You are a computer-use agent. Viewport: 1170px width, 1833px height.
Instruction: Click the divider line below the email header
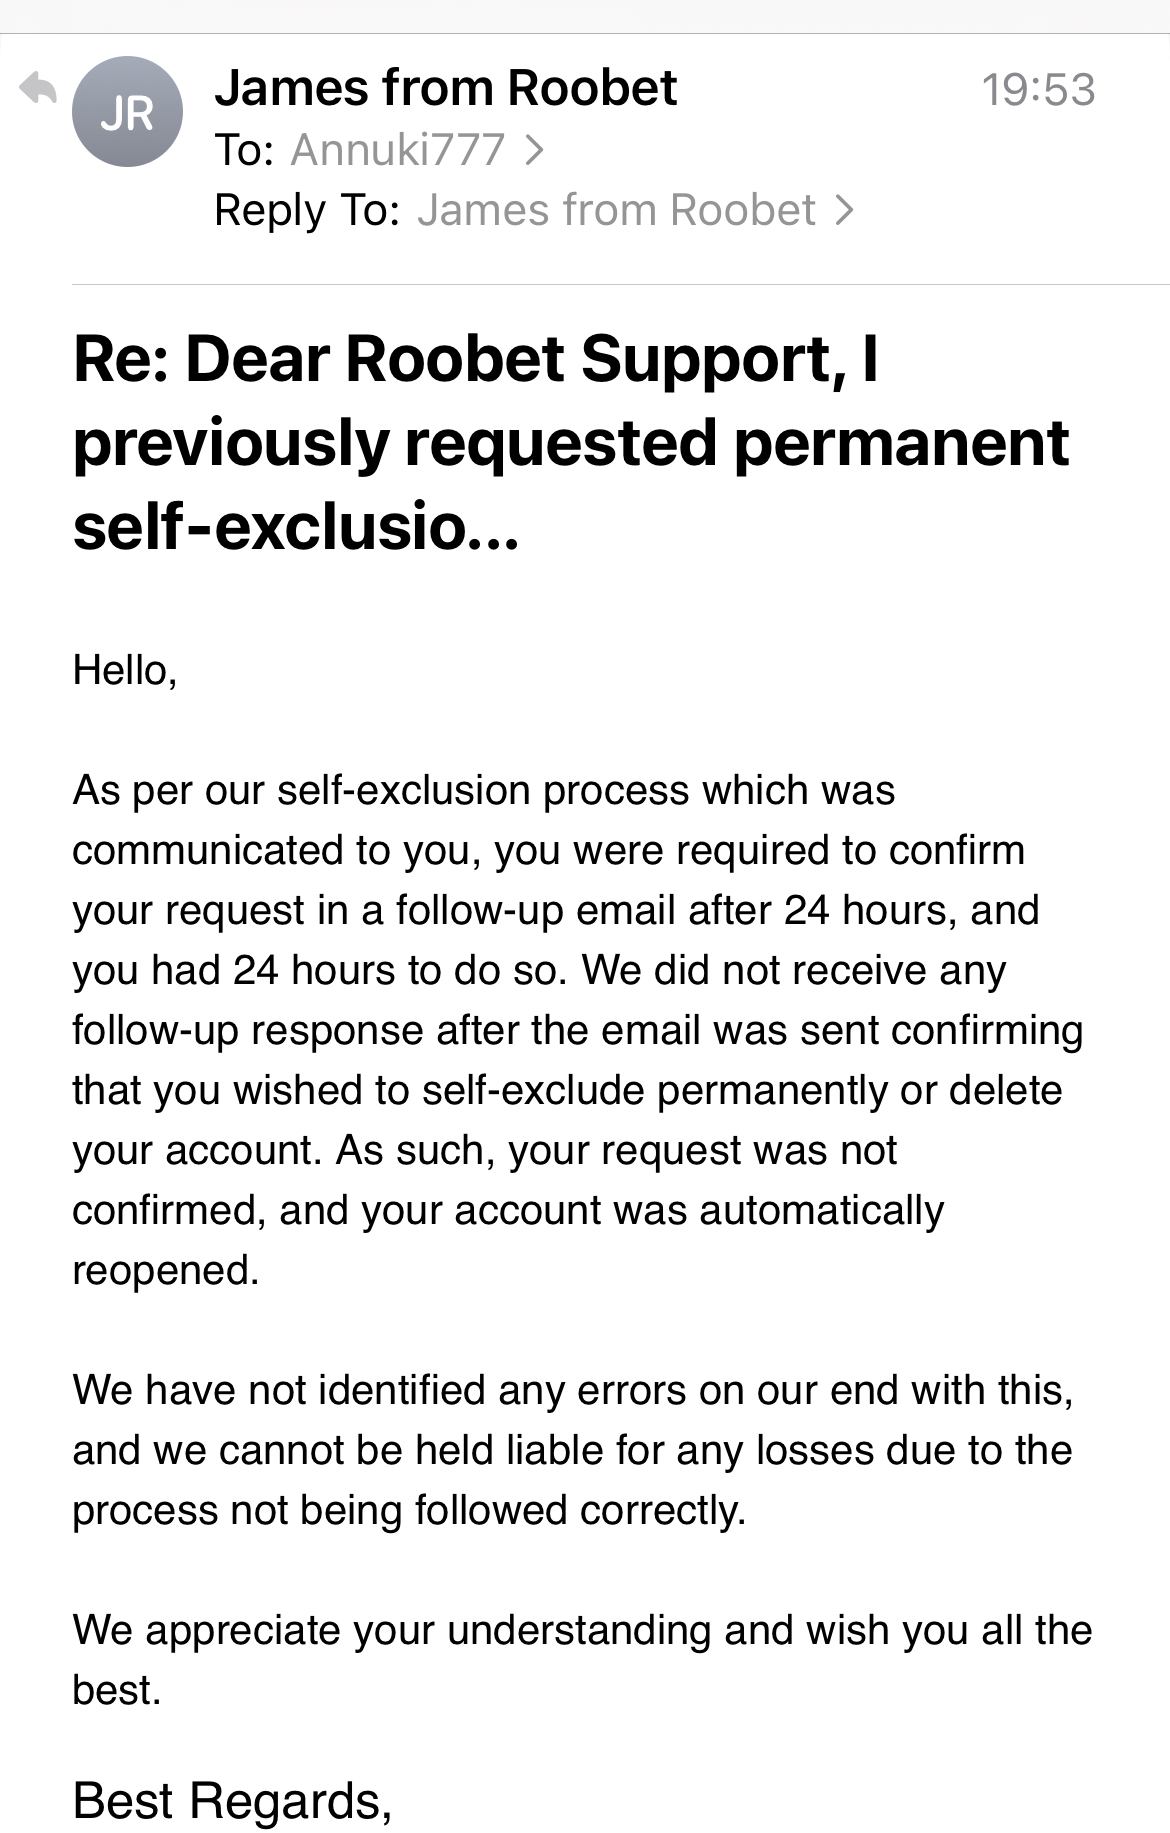point(620,284)
